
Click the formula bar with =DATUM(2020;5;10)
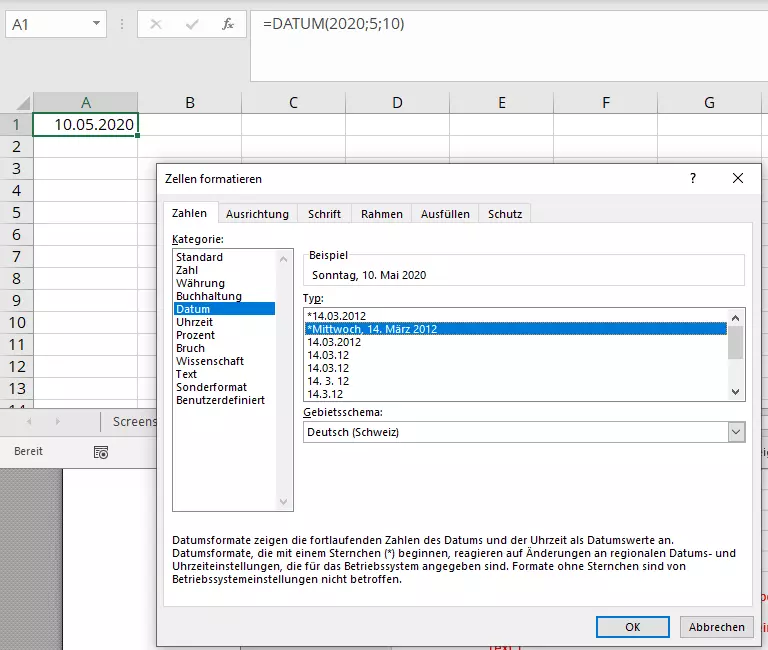[x=509, y=46]
